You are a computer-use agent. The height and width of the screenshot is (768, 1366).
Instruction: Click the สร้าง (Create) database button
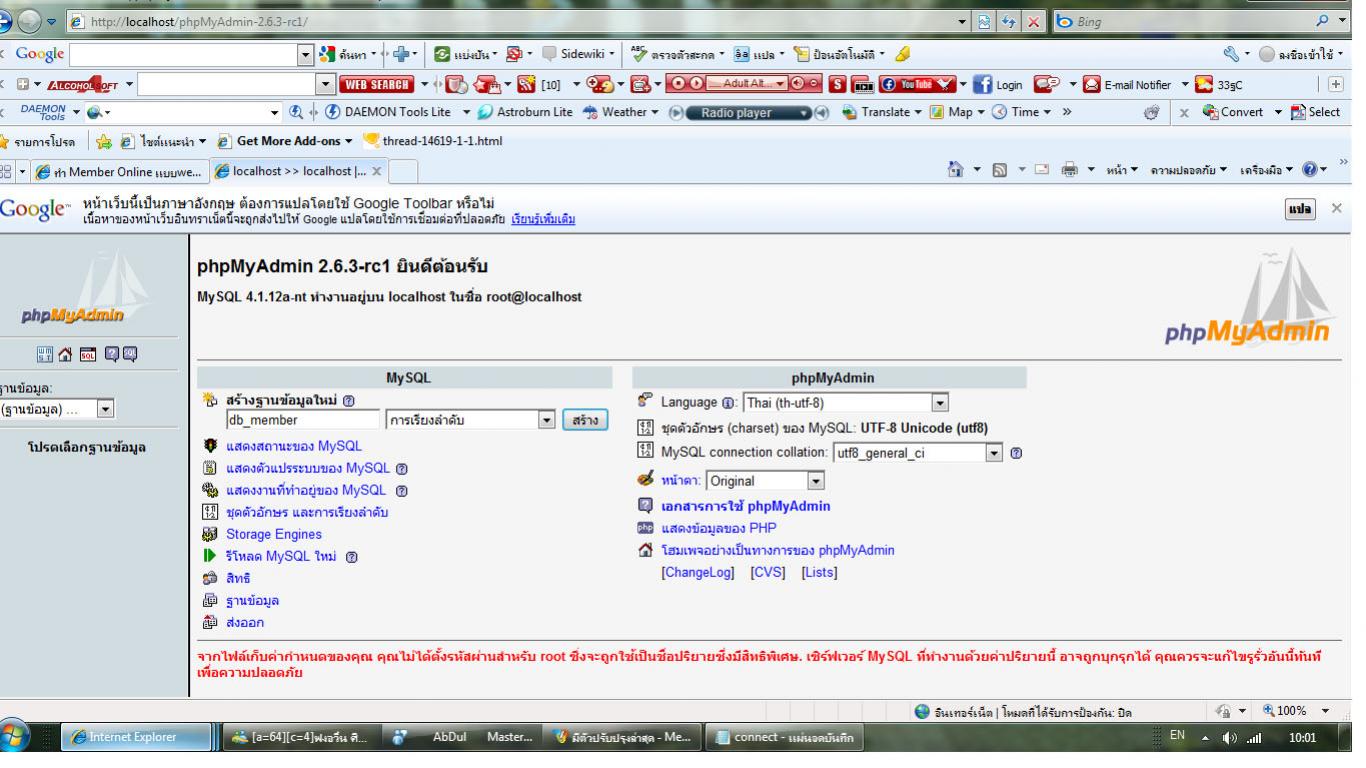585,420
